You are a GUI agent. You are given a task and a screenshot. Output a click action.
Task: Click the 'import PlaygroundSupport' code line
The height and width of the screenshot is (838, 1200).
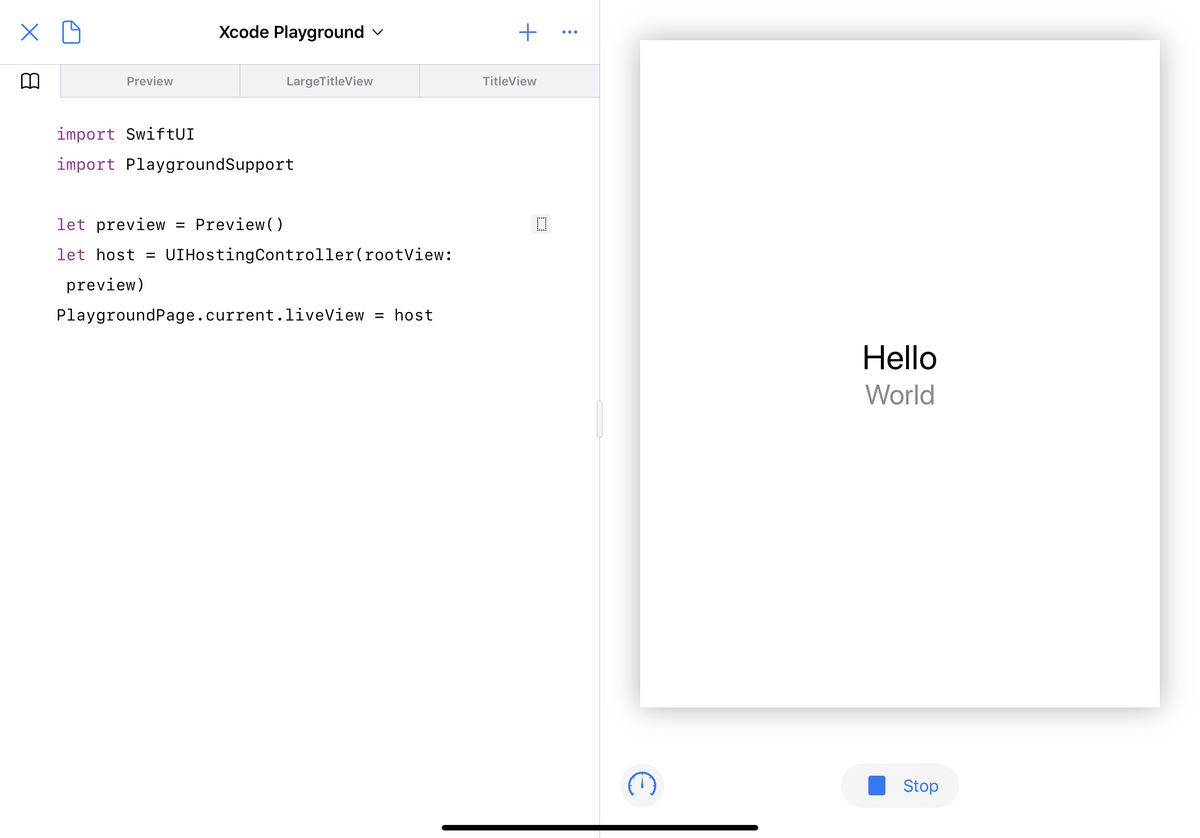(175, 164)
